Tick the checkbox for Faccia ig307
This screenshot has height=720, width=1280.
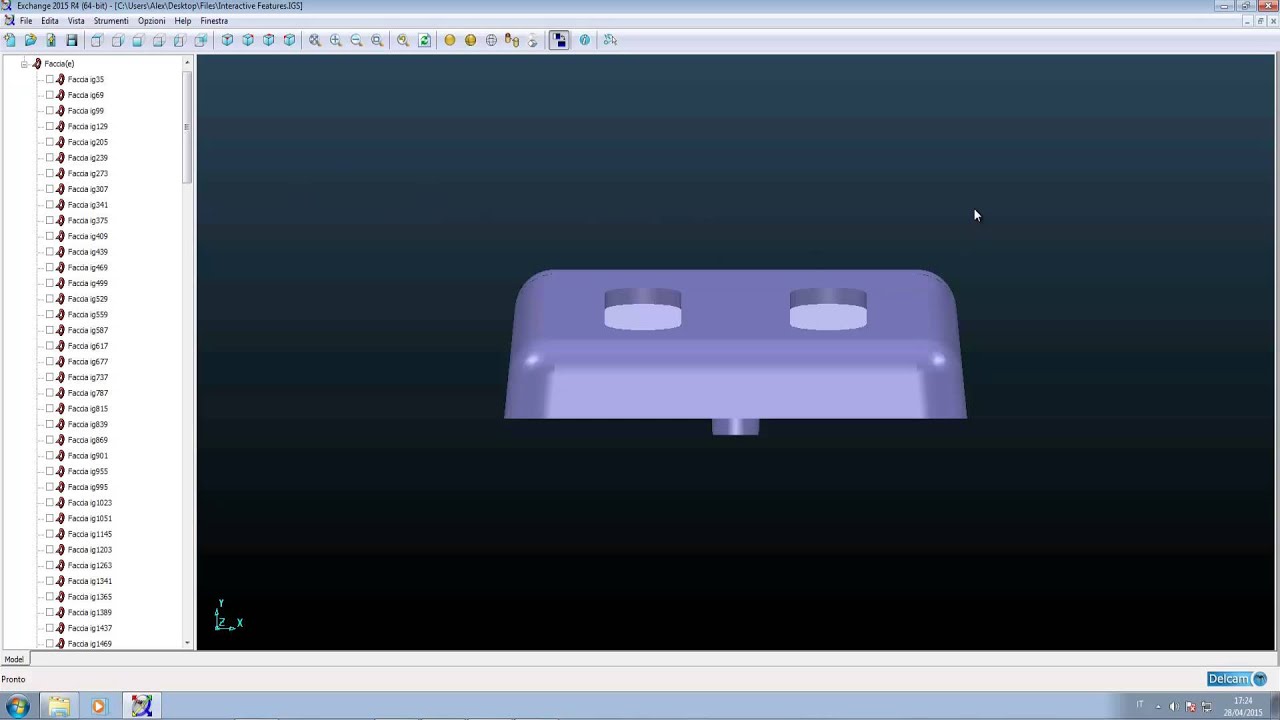point(50,189)
